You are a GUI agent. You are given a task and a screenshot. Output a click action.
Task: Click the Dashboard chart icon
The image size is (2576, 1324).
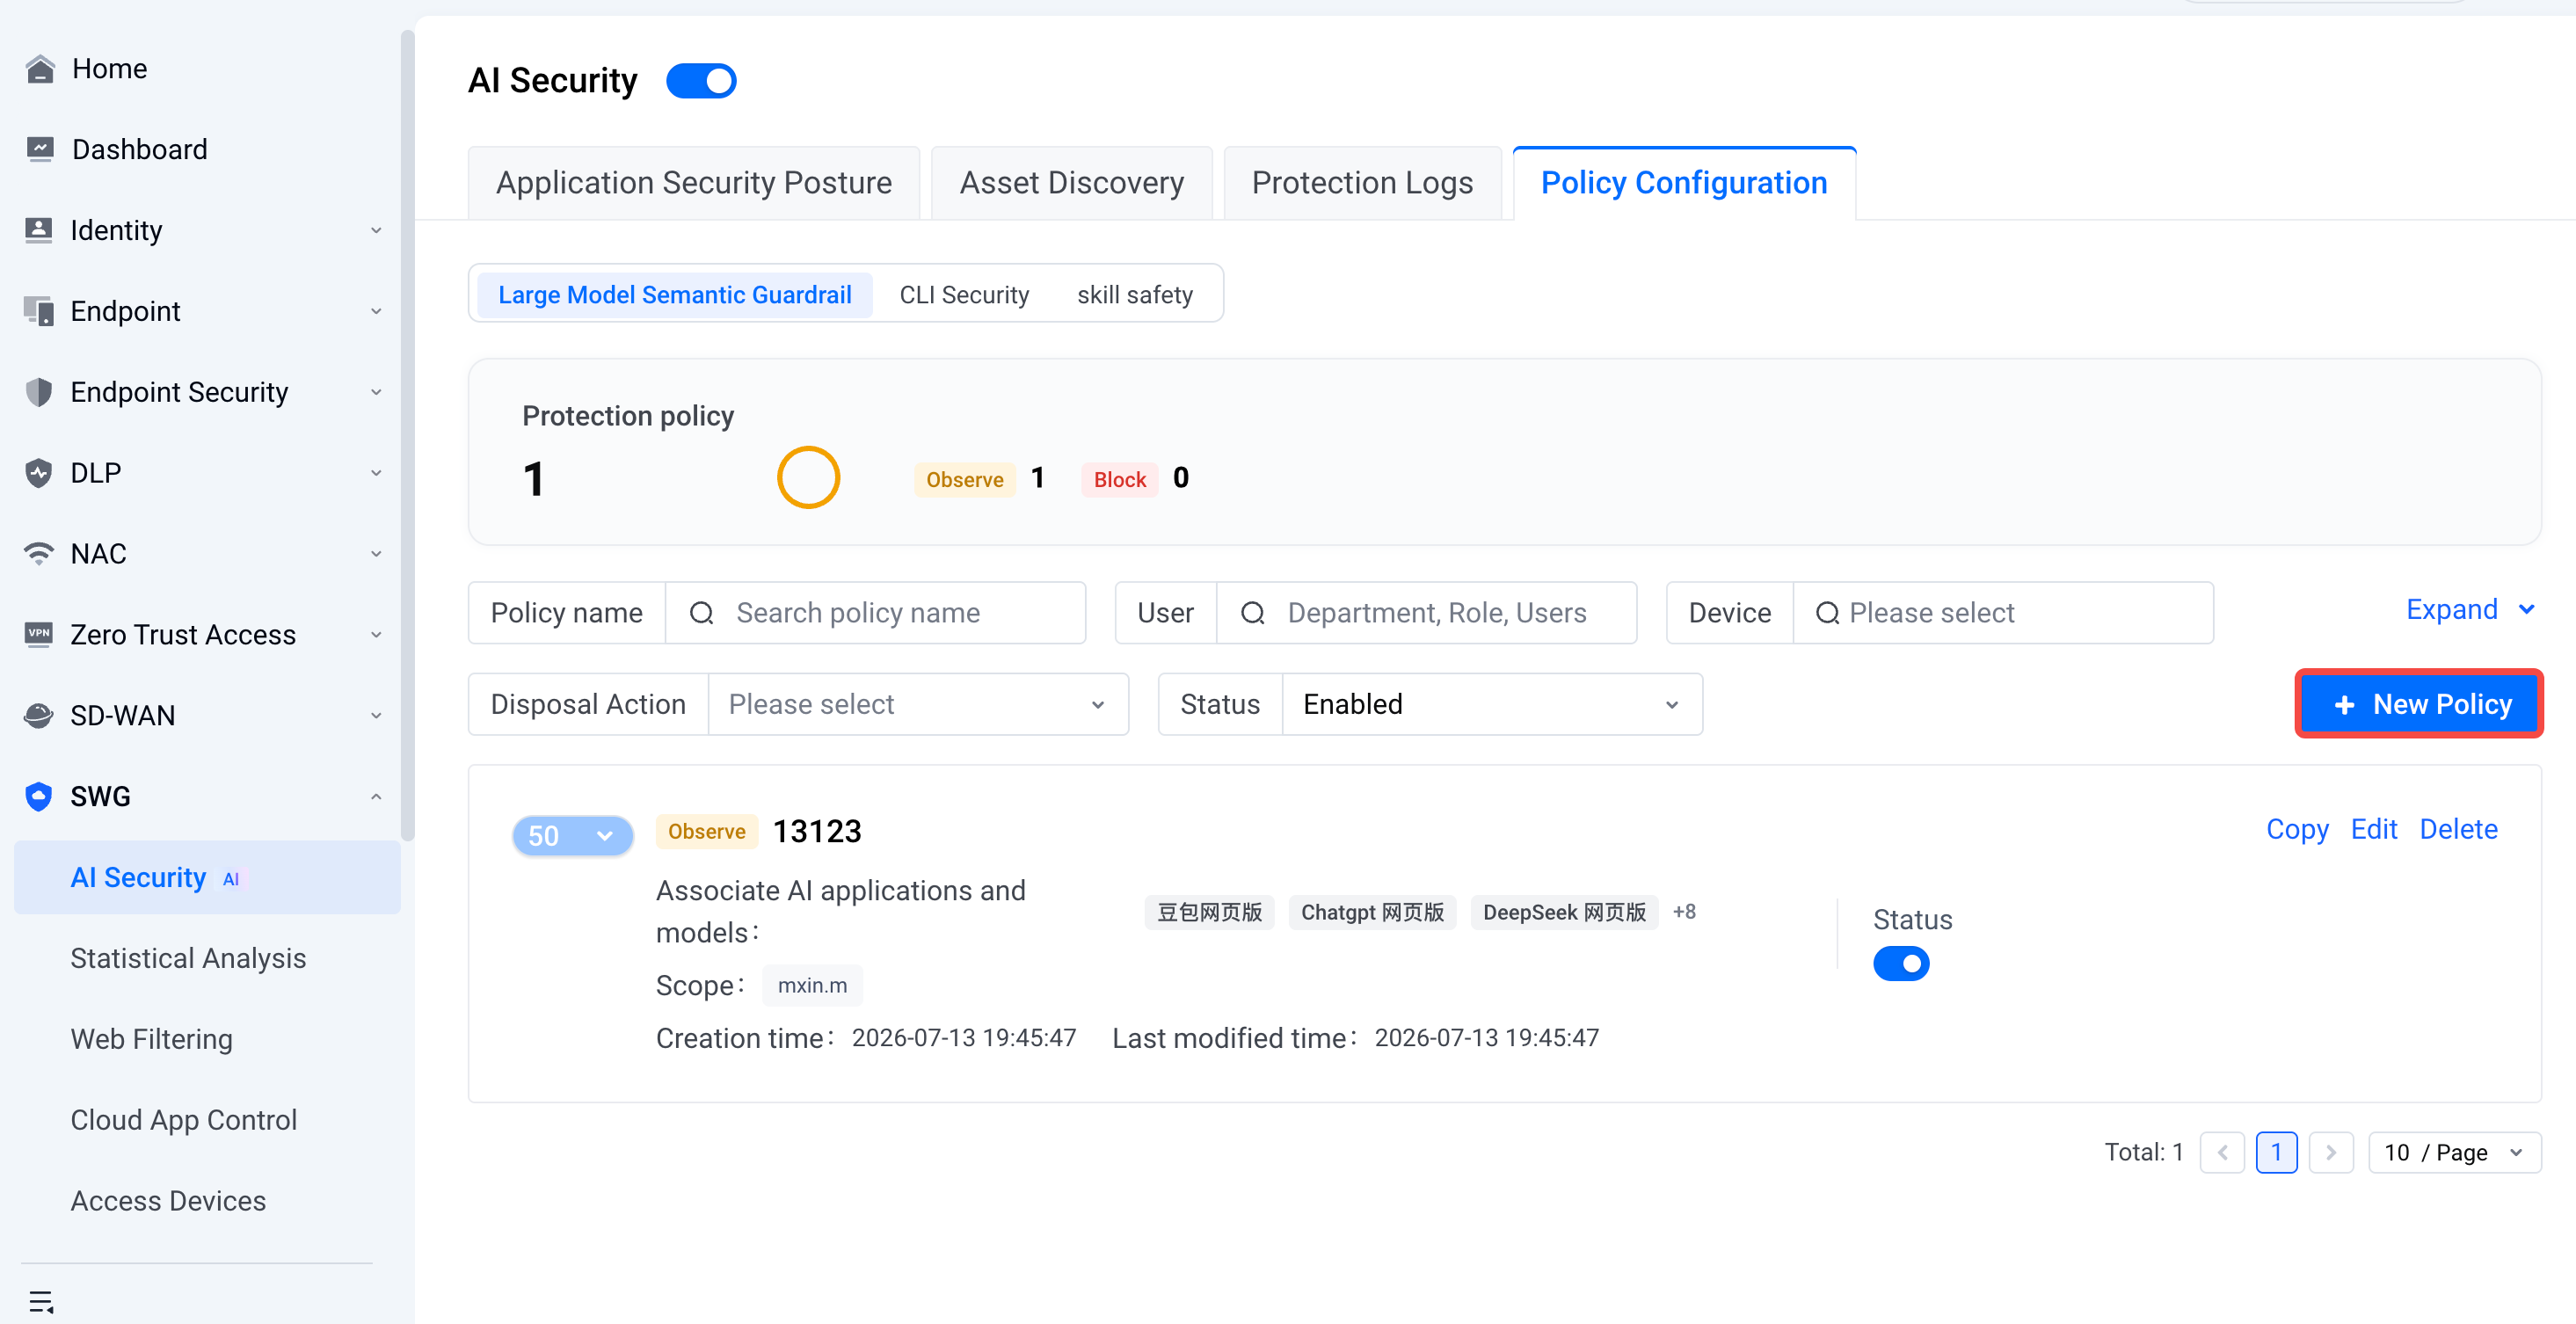[x=40, y=150]
